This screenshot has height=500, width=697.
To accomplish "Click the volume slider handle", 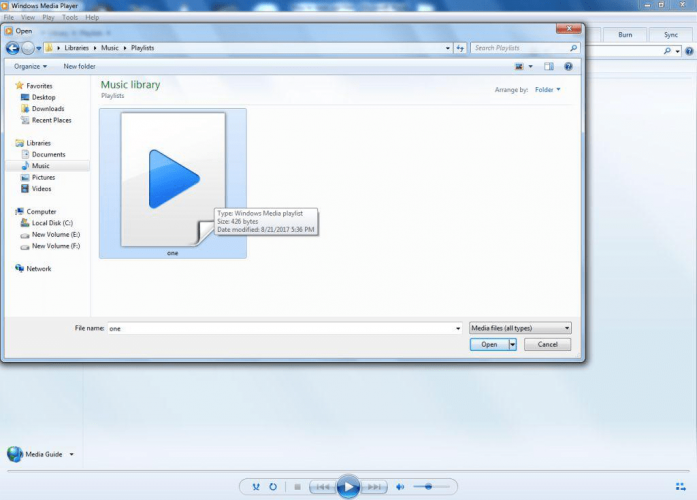I will (x=428, y=487).
